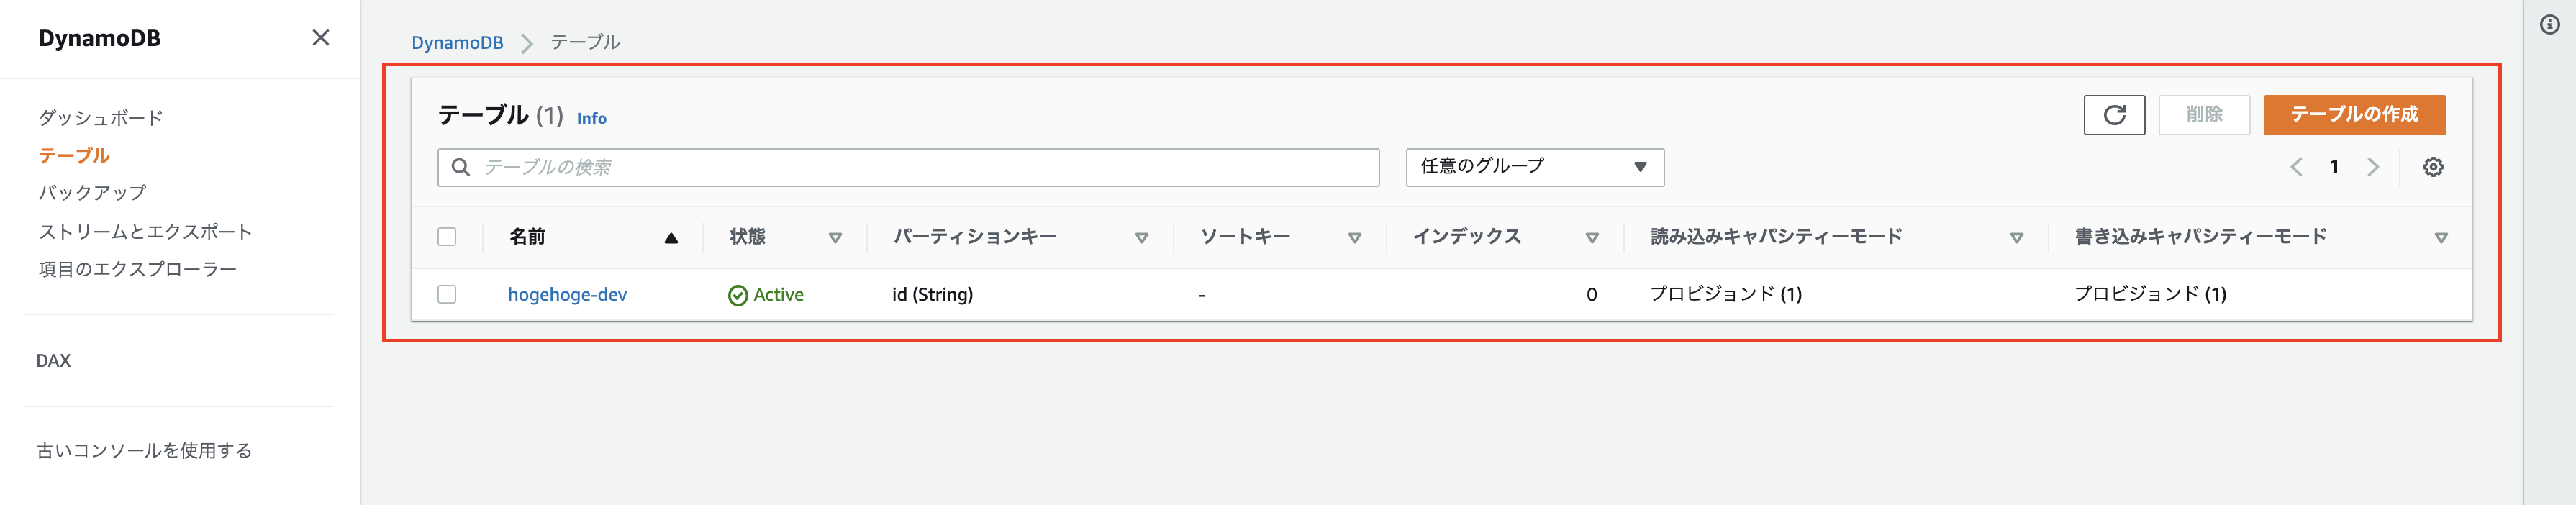
Task: Select バックアップ in the sidebar
Action: point(92,193)
